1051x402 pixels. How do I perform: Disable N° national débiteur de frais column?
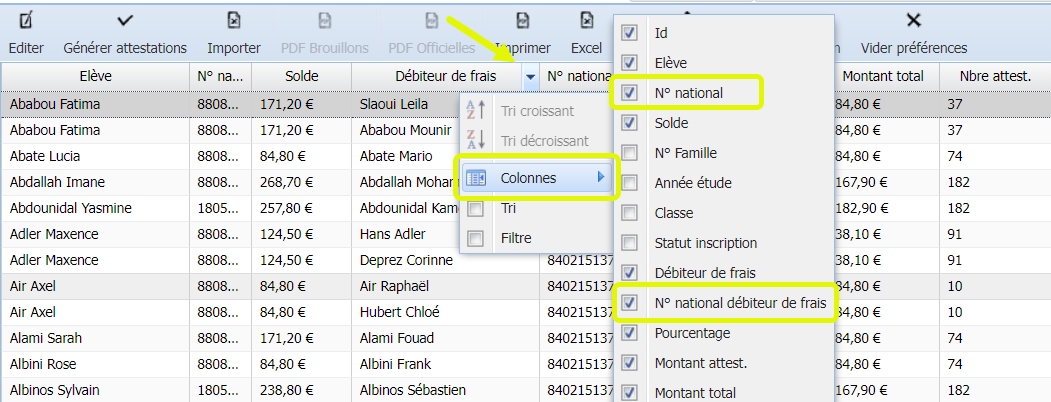pos(629,303)
